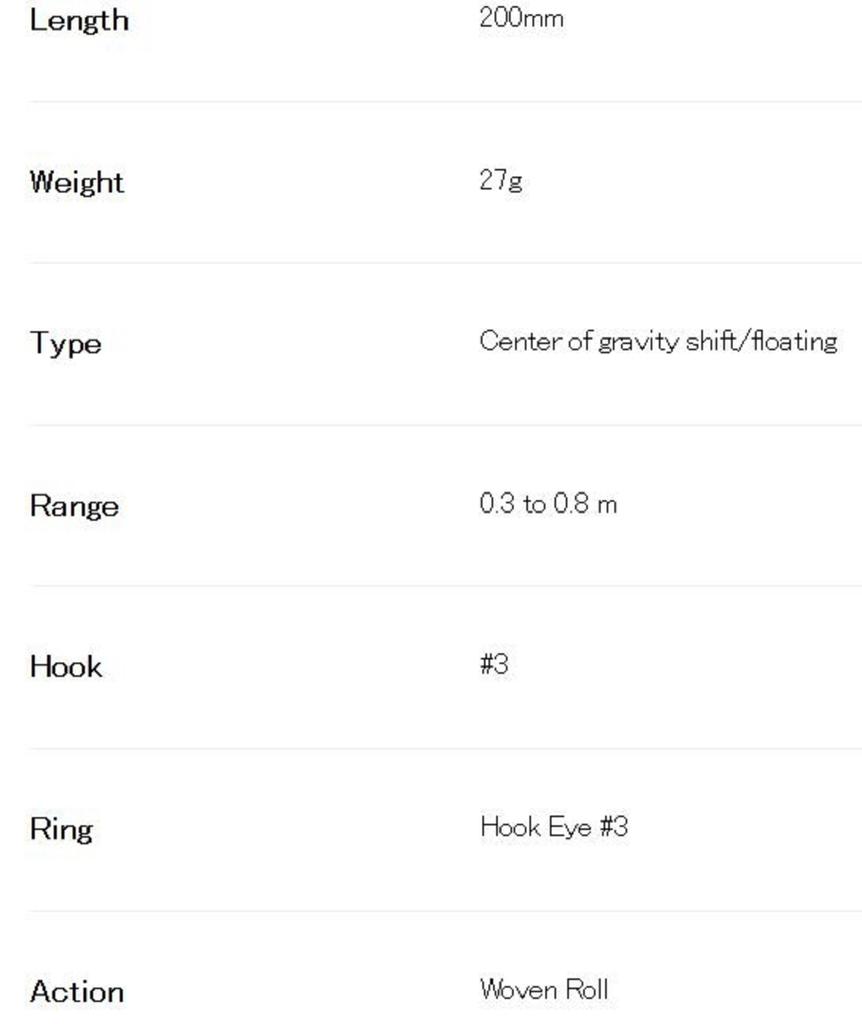Click the Hook label
The image size is (862, 1024).
[x=66, y=667]
